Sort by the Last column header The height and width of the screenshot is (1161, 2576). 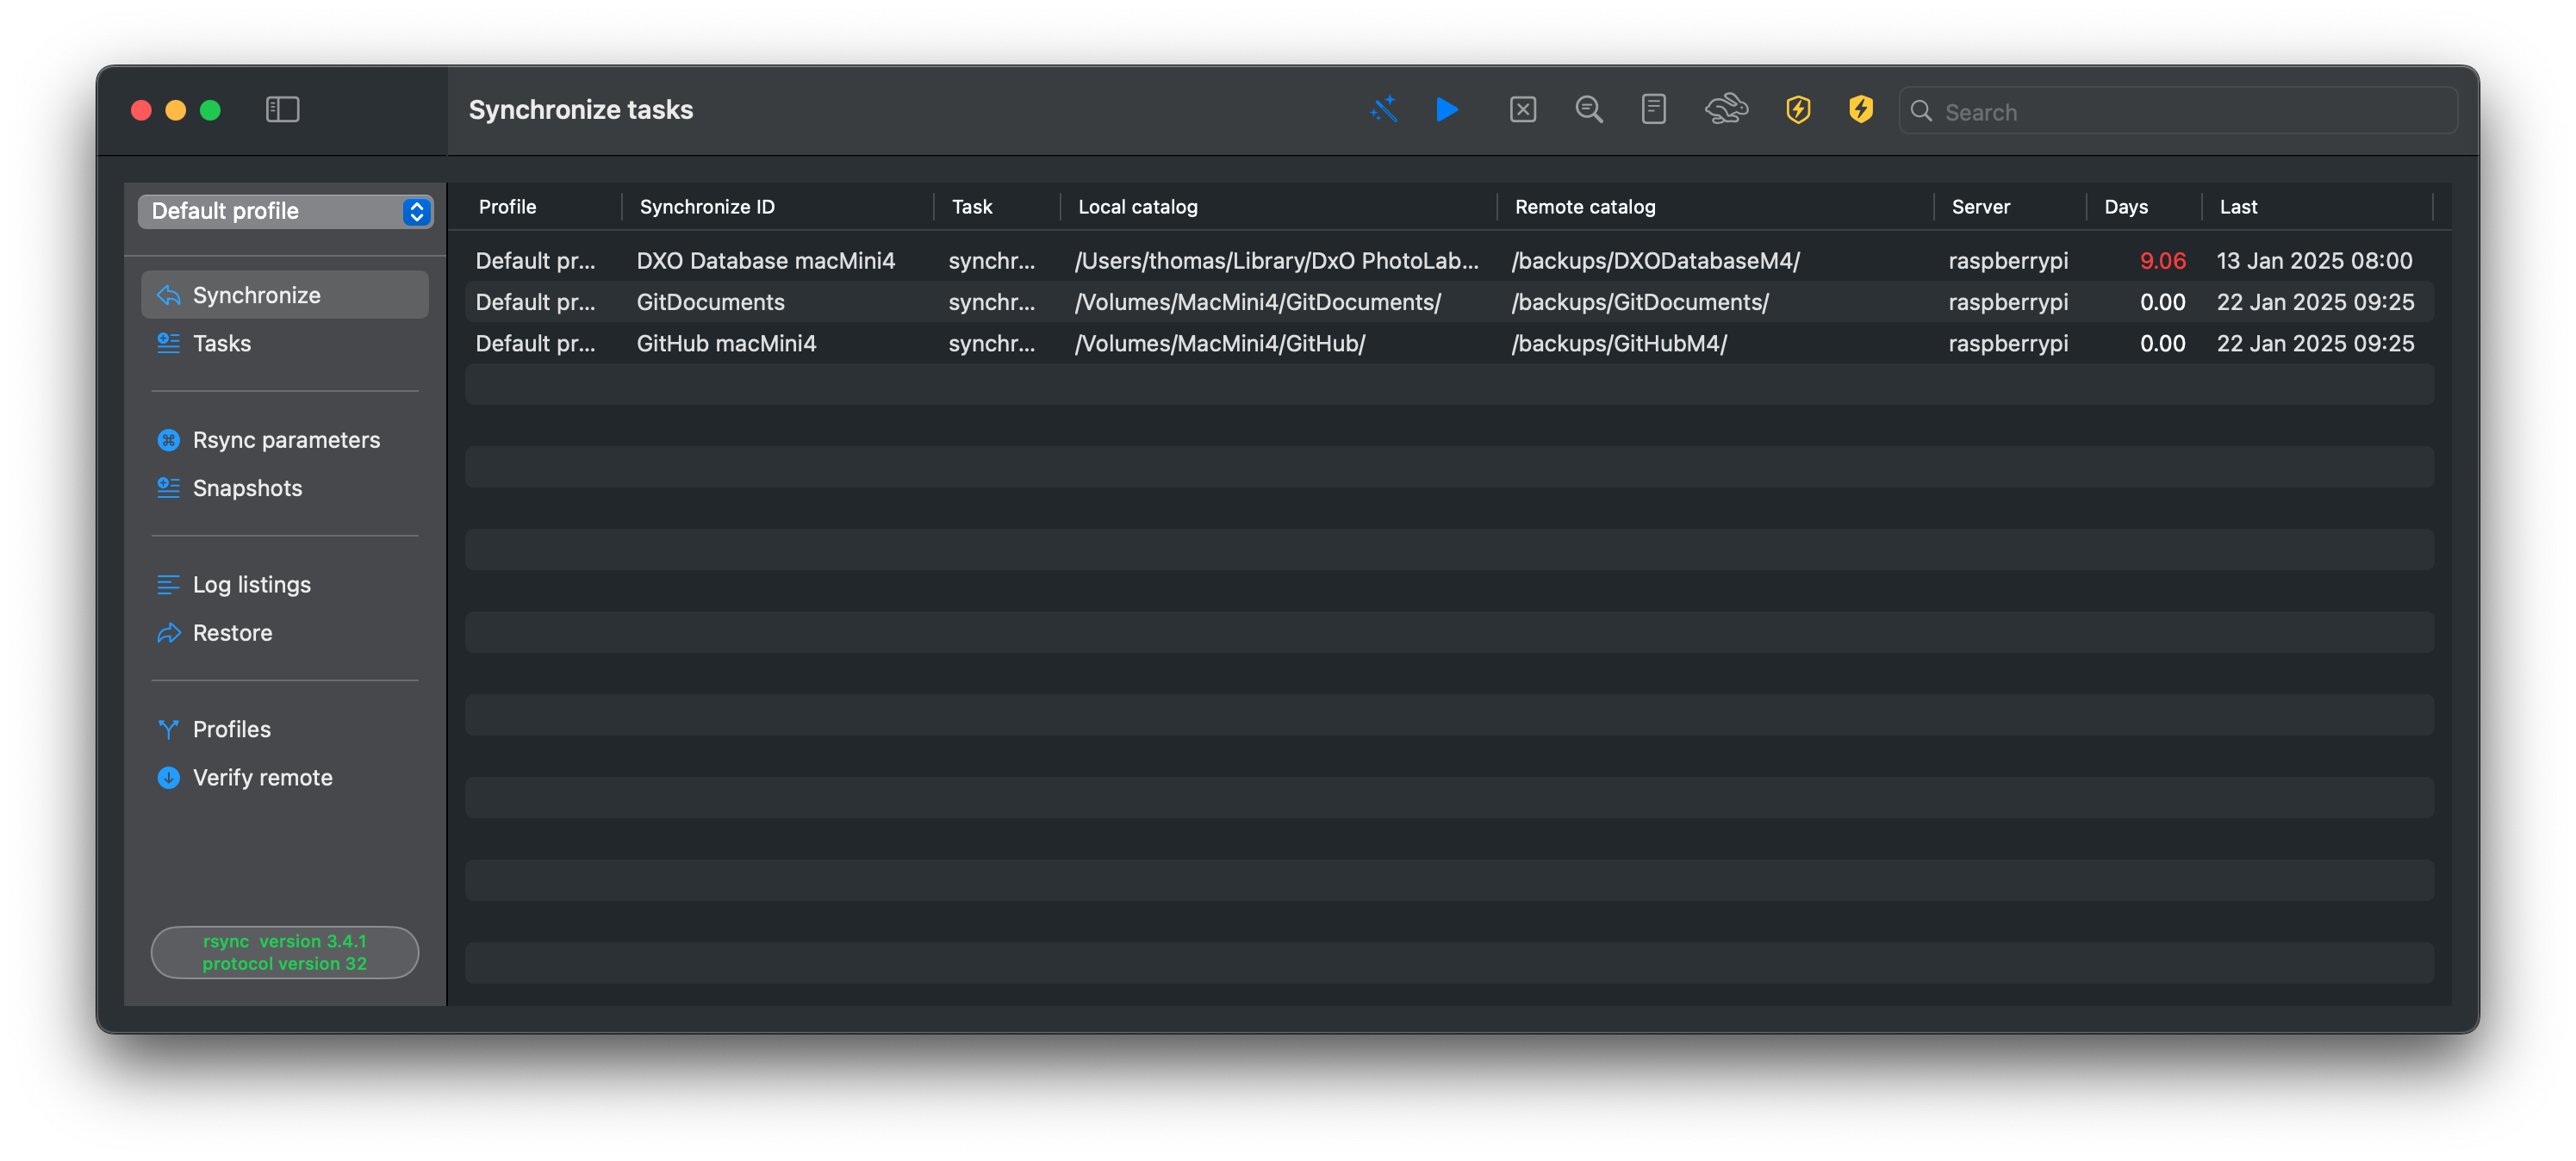[2238, 207]
